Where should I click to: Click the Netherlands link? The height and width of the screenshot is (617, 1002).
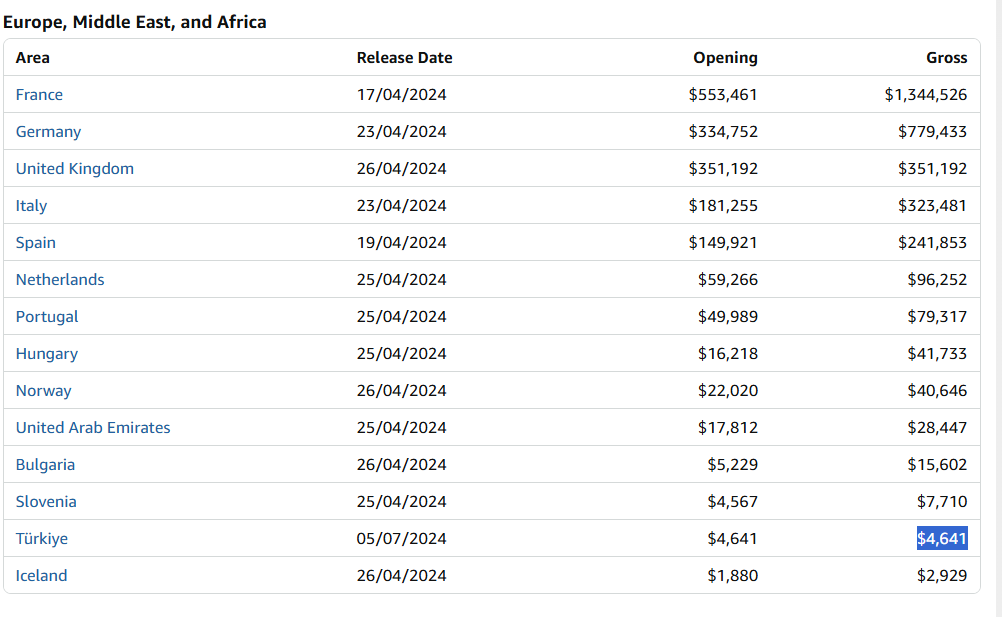60,280
